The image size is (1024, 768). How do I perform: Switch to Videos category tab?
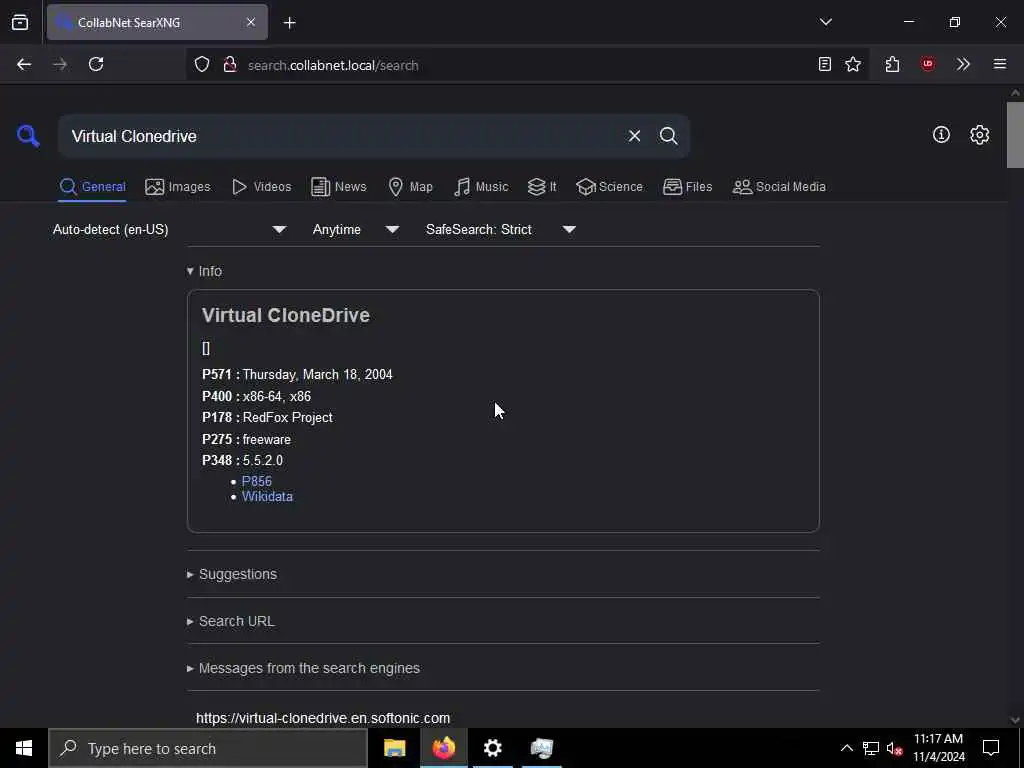261,187
